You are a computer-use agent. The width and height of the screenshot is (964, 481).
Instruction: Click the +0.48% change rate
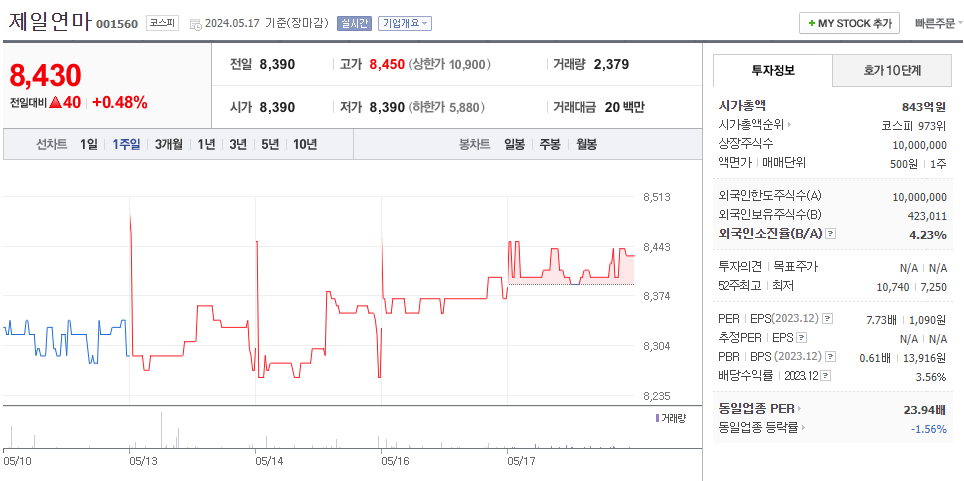point(120,103)
